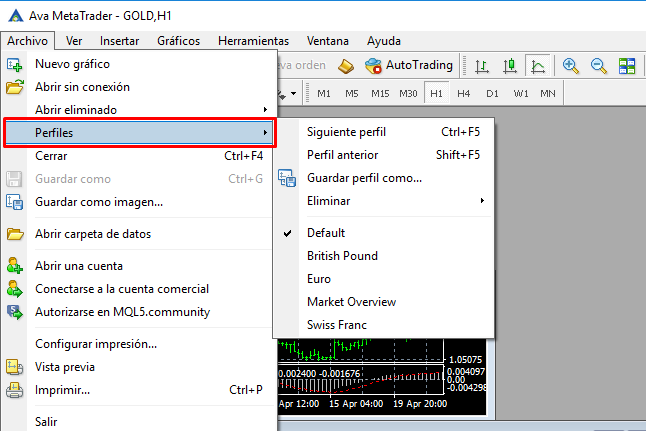Viewport: 646px width, 431px height.
Task: Choose Configurar impresión
Action: point(138,344)
